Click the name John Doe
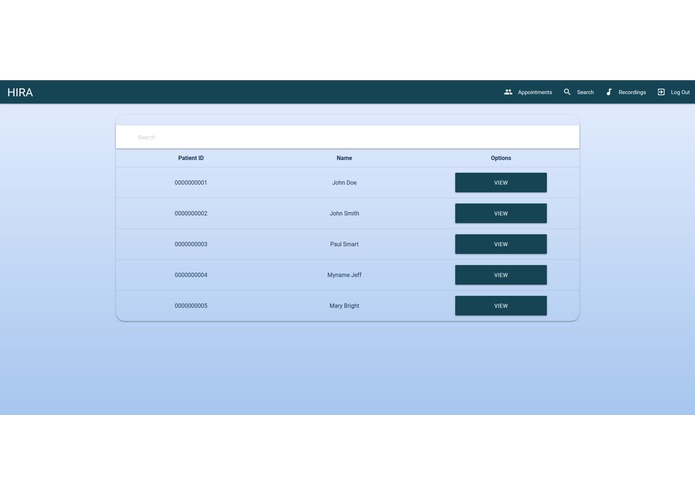This screenshot has width=695, height=494. click(x=344, y=183)
